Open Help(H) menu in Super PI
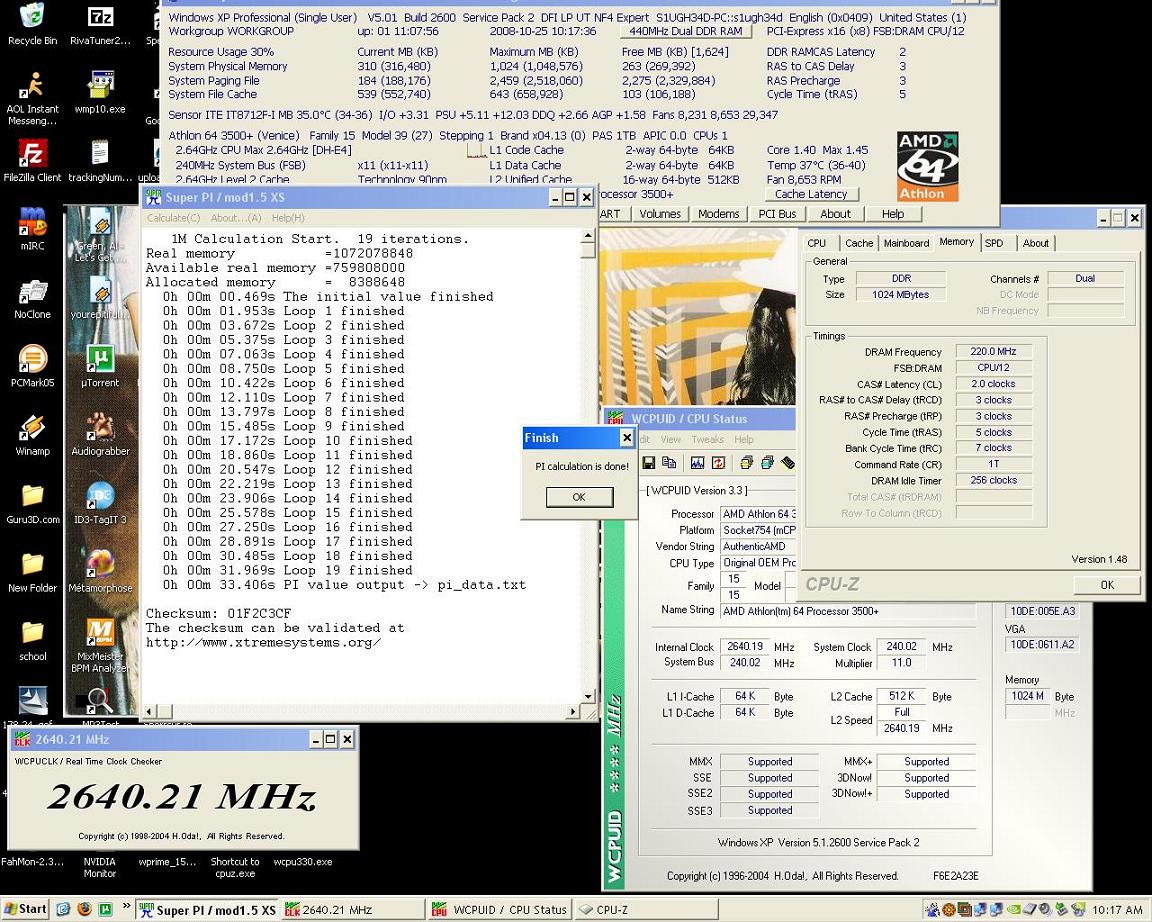 coord(288,218)
